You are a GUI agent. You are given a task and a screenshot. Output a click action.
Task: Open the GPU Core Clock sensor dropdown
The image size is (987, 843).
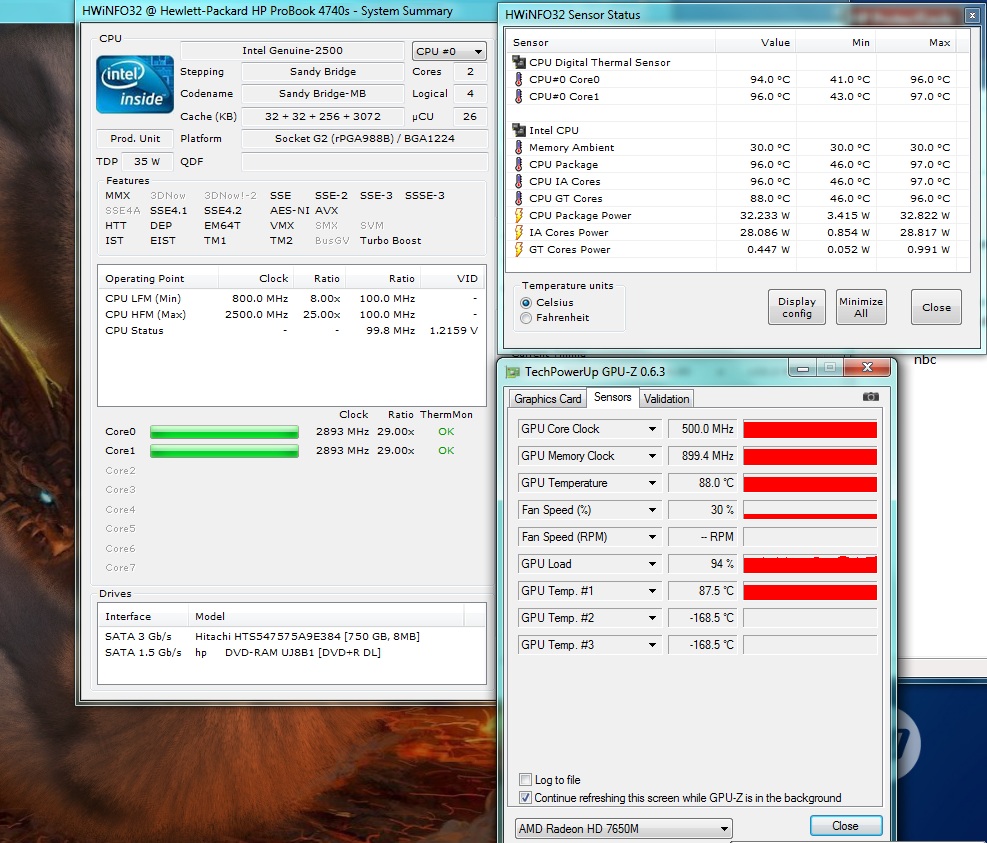[652, 429]
